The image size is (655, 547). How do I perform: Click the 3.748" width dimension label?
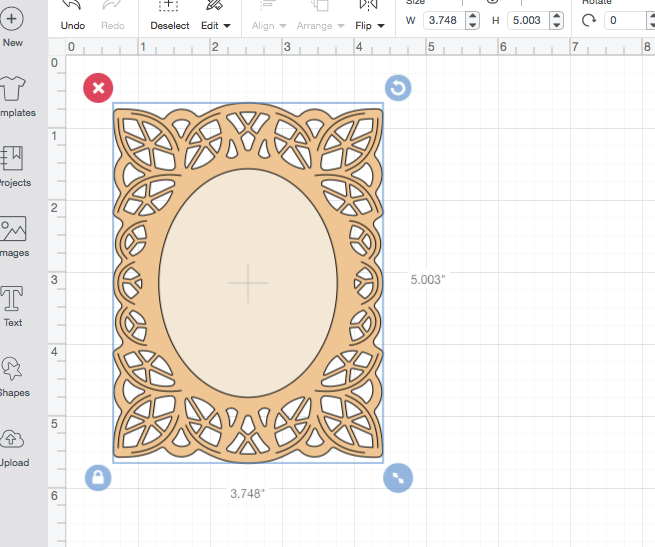[248, 494]
